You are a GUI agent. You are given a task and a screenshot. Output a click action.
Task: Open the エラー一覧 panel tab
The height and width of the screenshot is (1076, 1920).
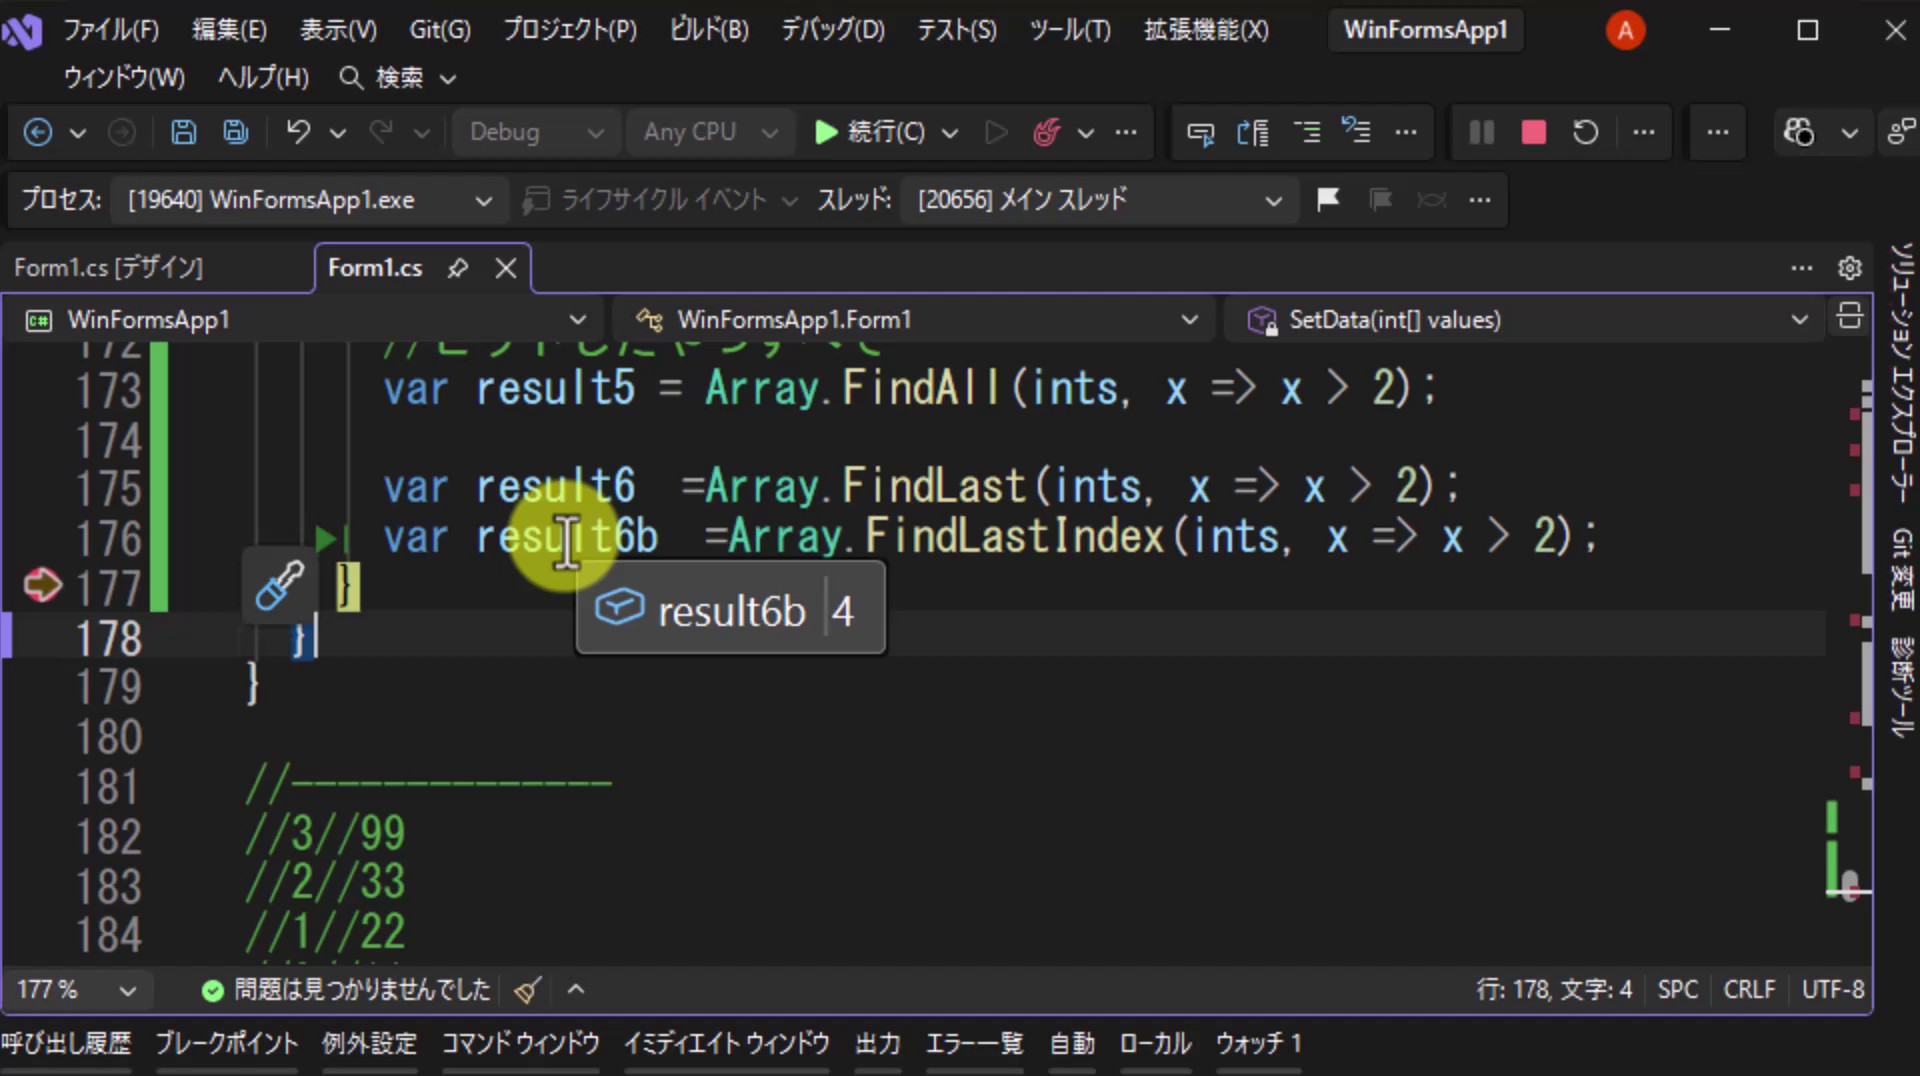(975, 1044)
